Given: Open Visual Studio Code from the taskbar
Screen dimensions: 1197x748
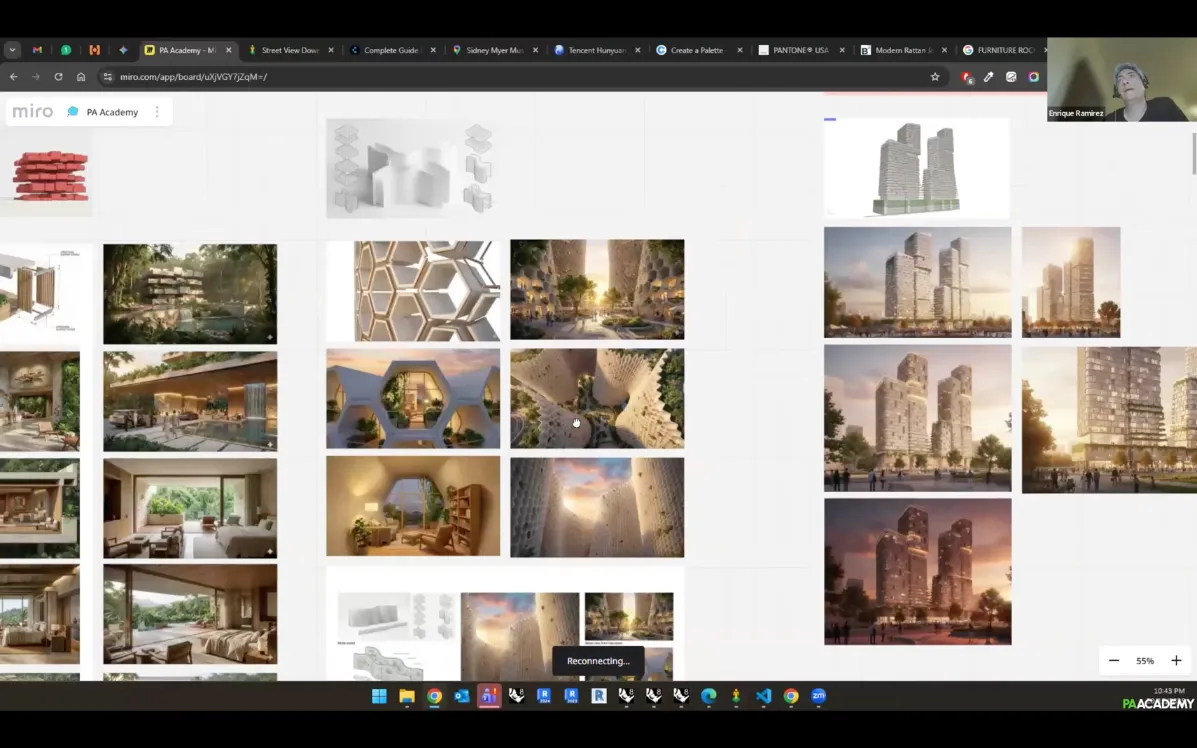Looking at the screenshot, I should coord(763,696).
